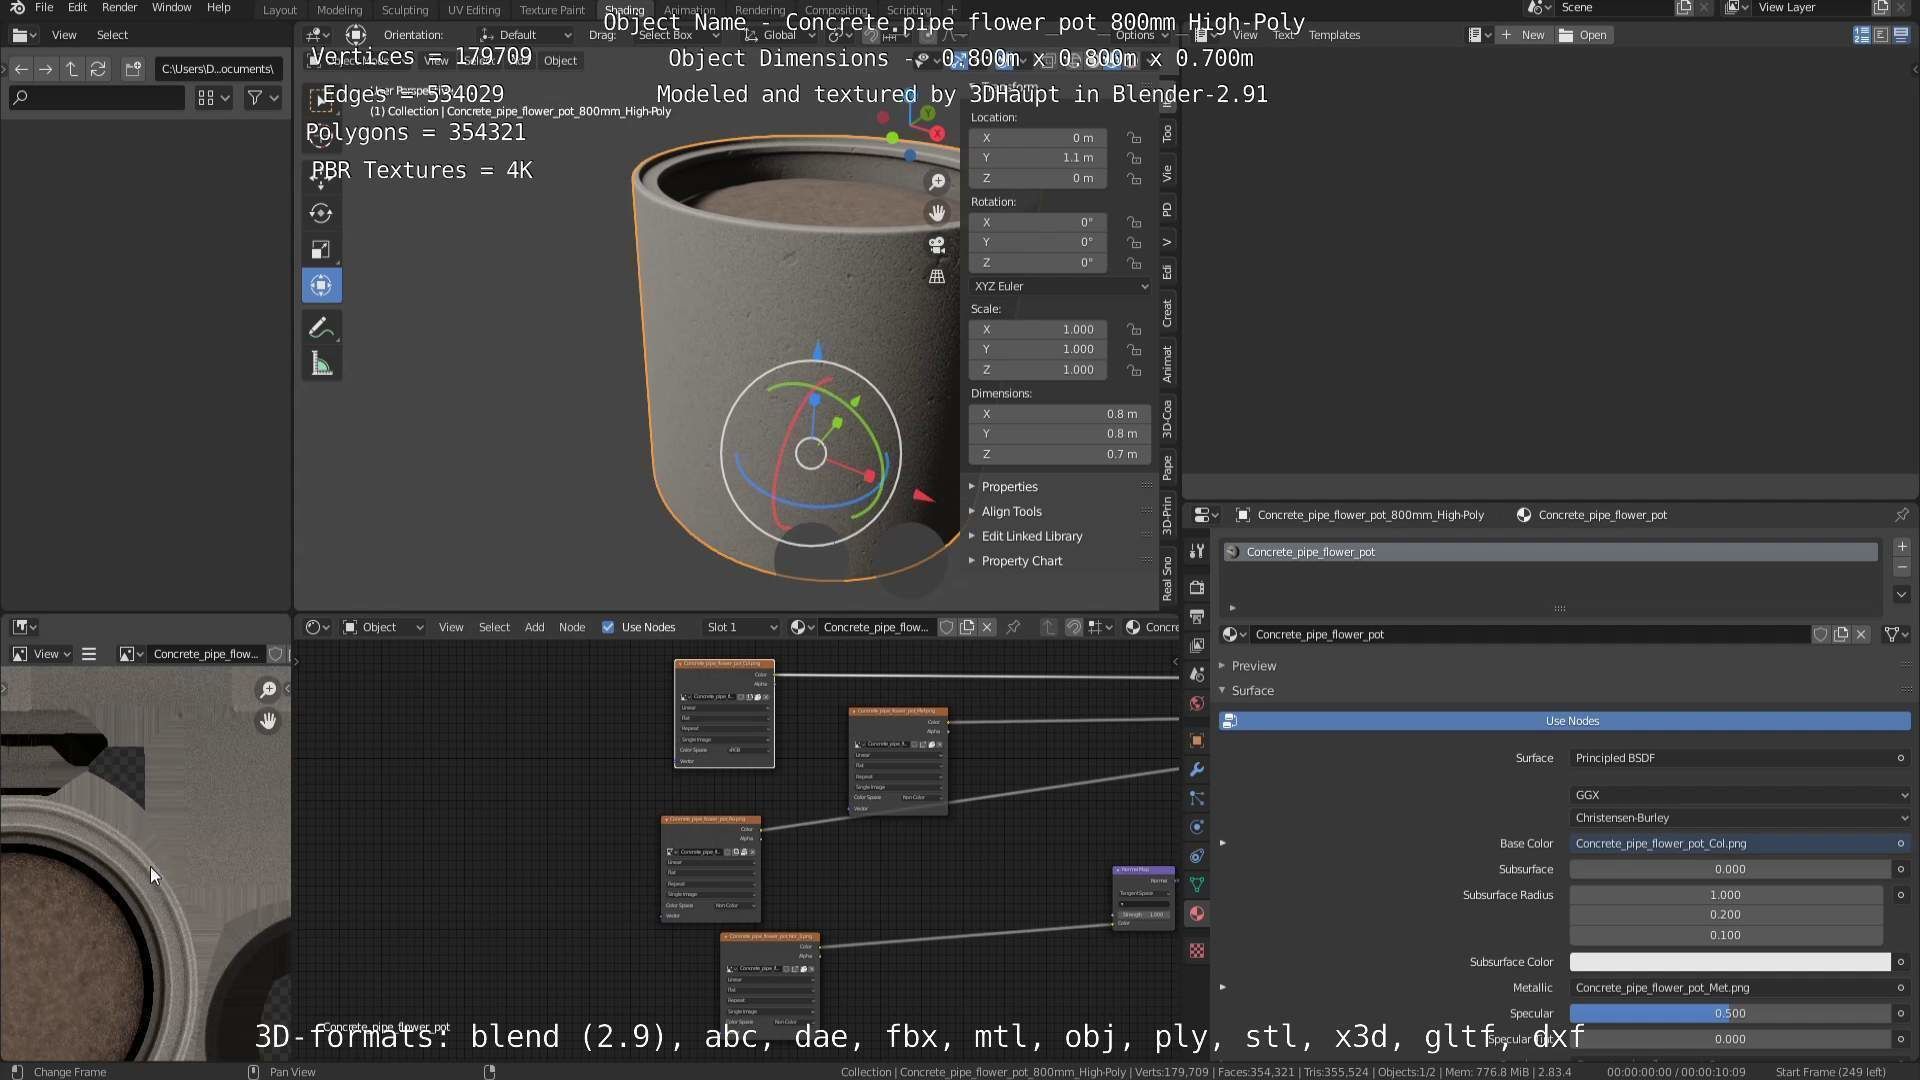
Task: Open the Object Data mesh tab
Action: pos(1197,885)
